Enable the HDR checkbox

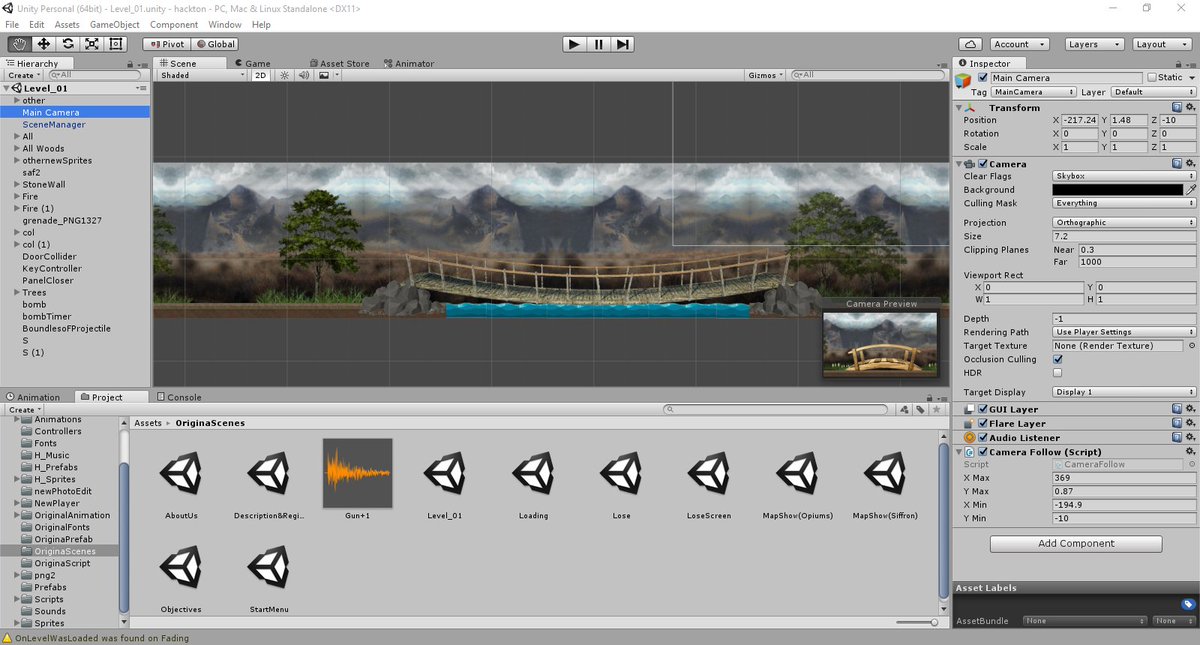tap(1058, 373)
